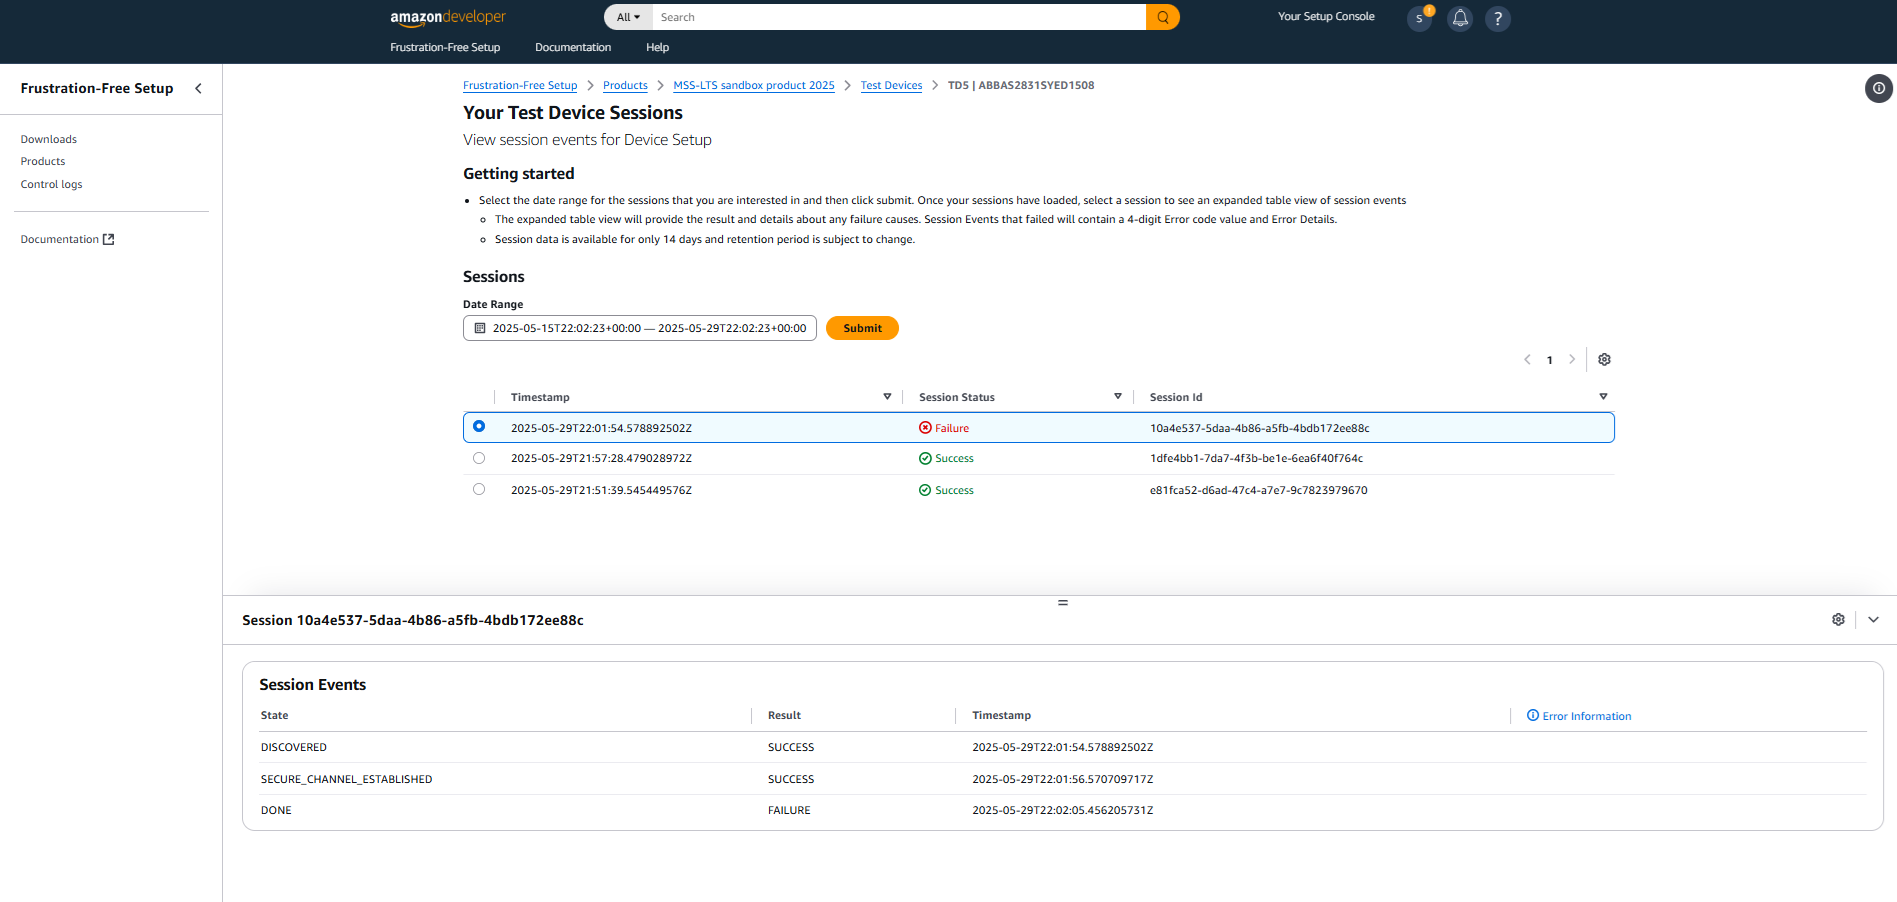The image size is (1897, 902).
Task: Select session 1dfe4bb1 radio button
Action: click(479, 458)
